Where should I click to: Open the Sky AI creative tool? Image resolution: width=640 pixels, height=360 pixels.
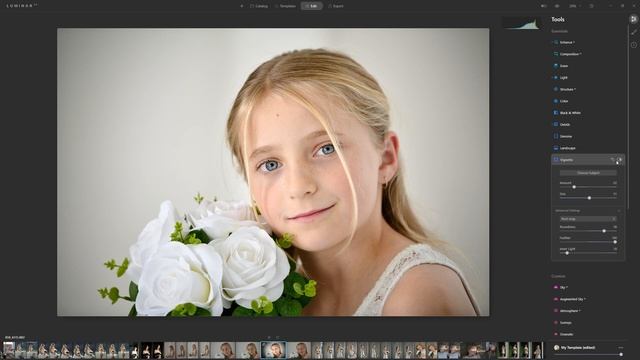[561, 287]
